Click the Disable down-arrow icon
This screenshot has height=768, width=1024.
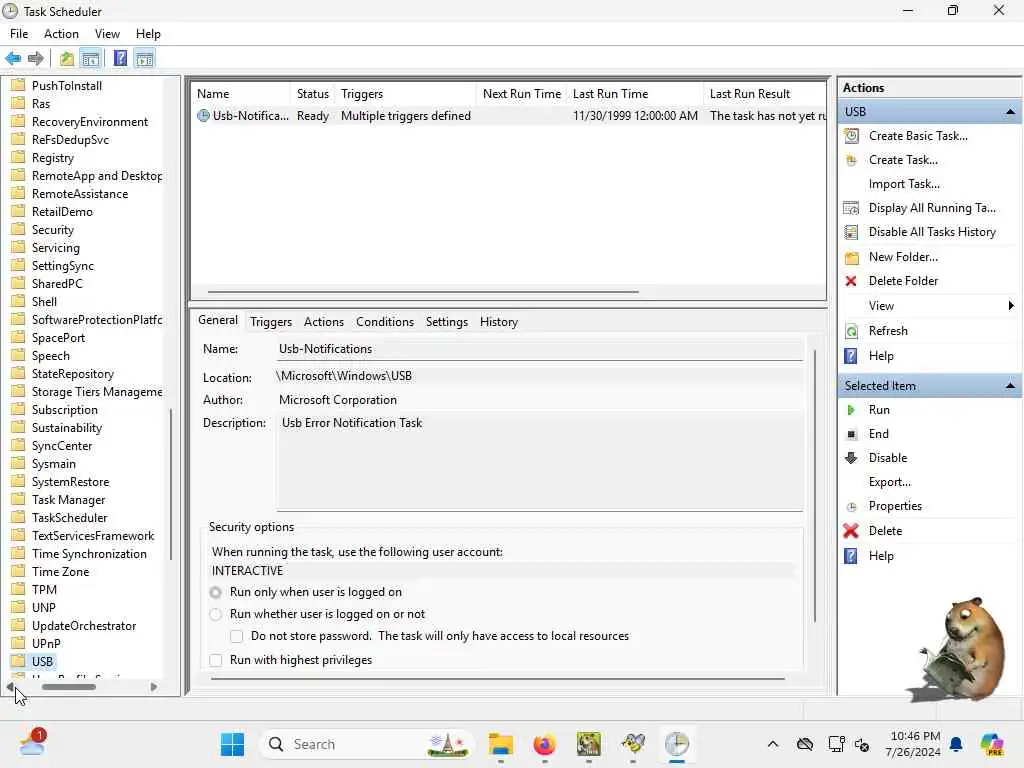click(x=851, y=458)
